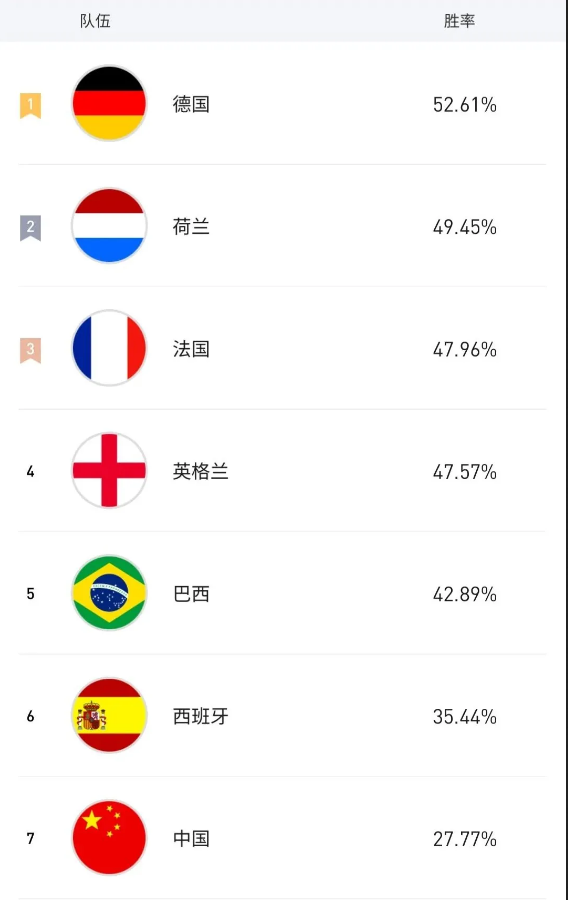Click the 27.77% win rate value
568x900 pixels.
tap(465, 839)
